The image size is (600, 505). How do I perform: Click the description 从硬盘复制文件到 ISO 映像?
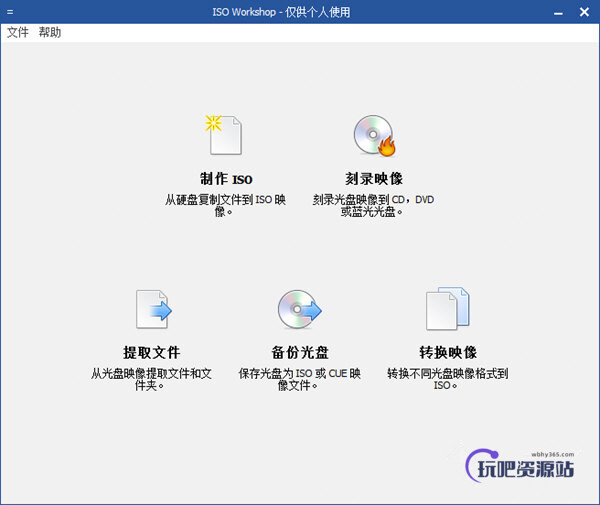[x=225, y=205]
